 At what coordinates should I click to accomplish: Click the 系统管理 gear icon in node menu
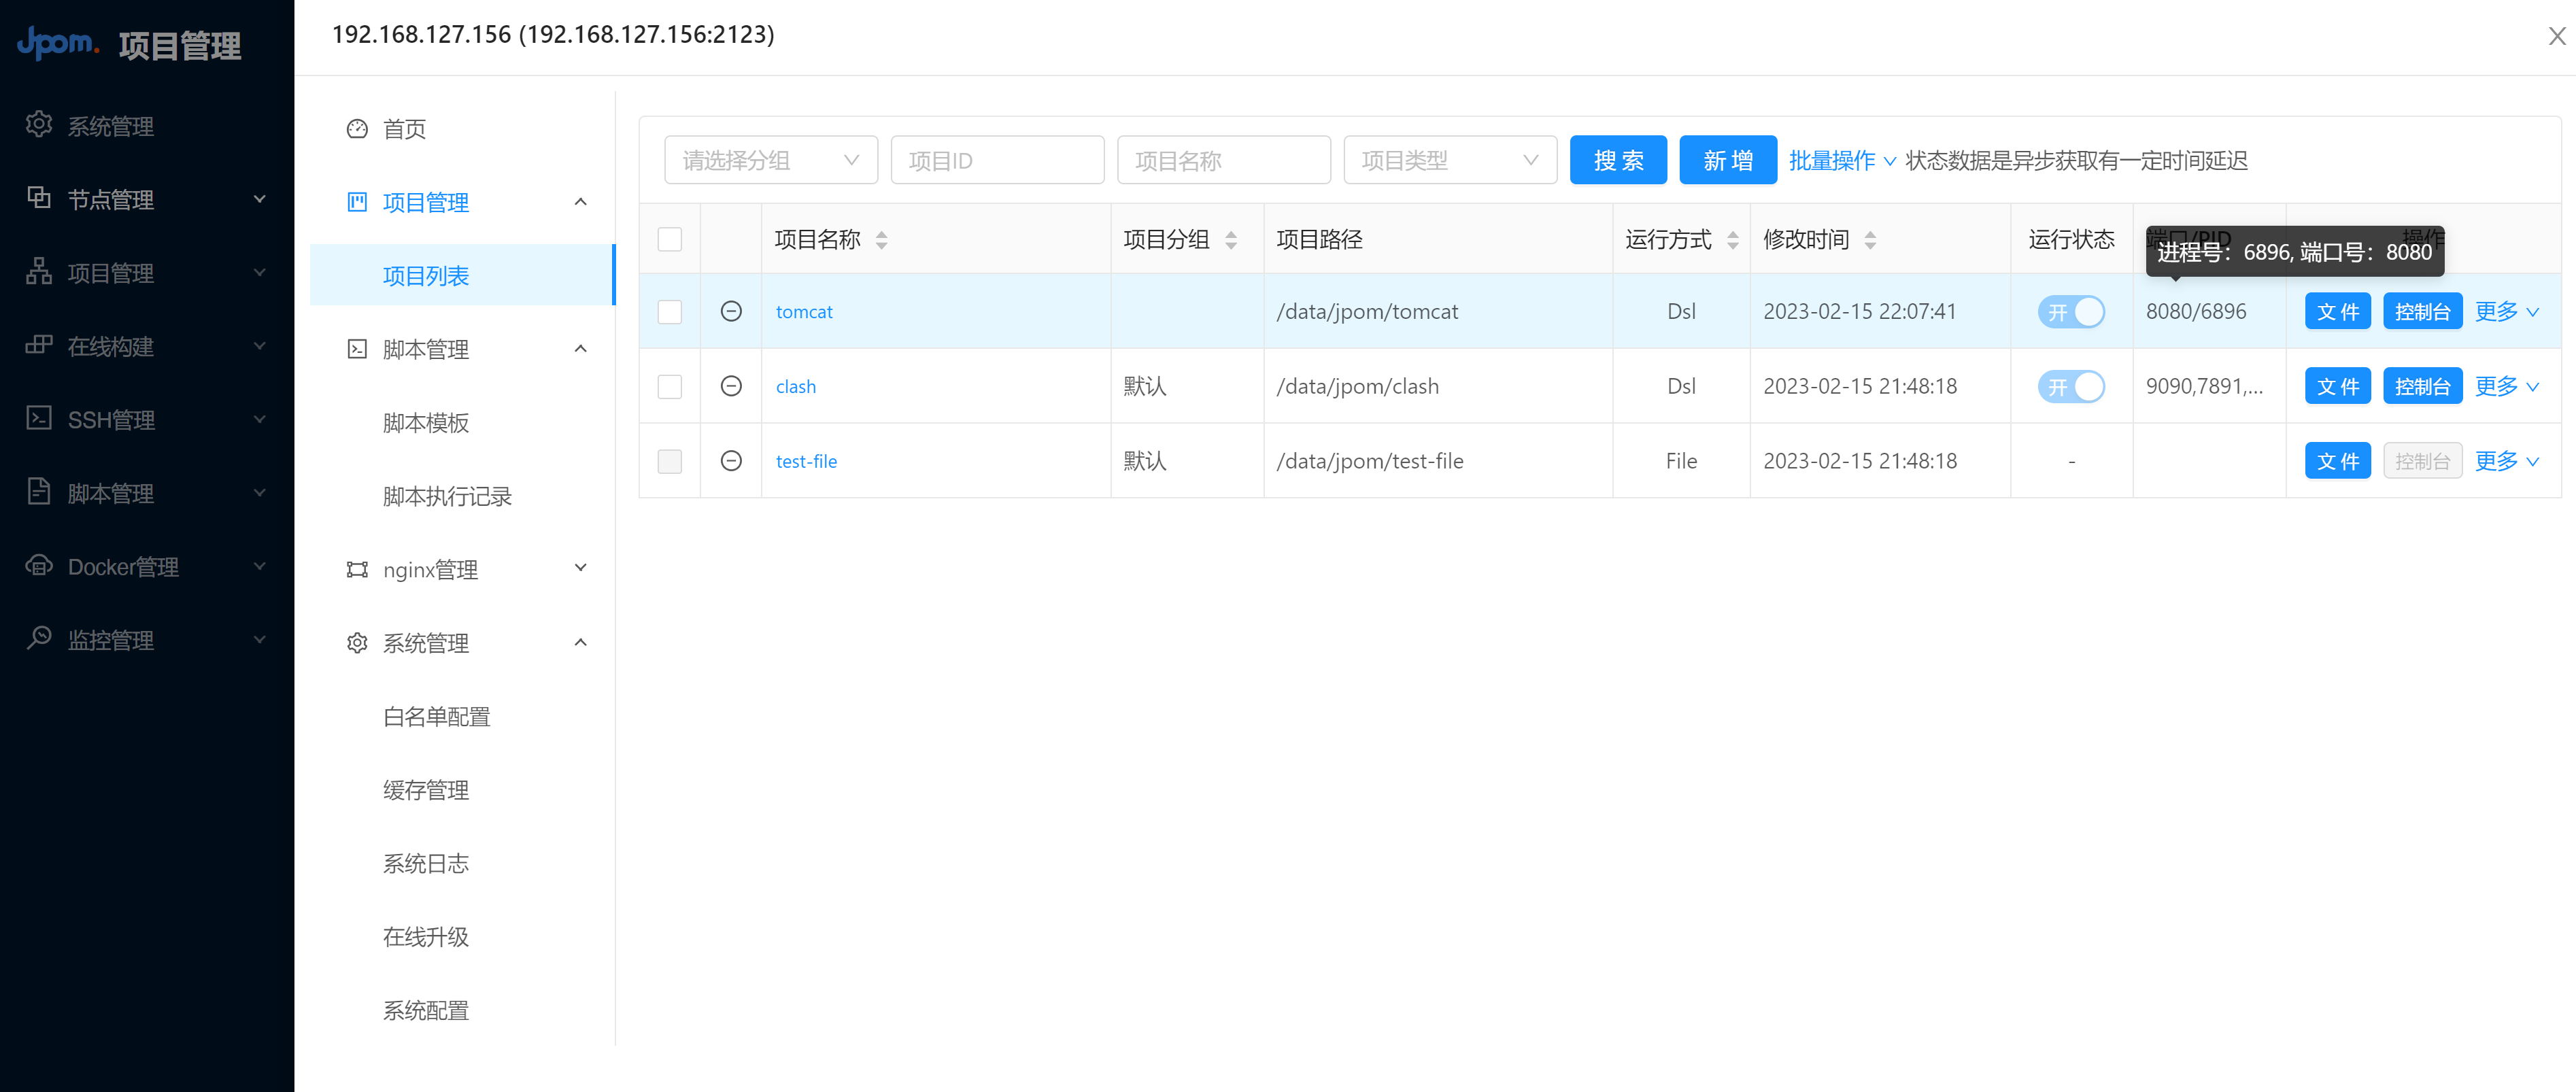tap(357, 643)
